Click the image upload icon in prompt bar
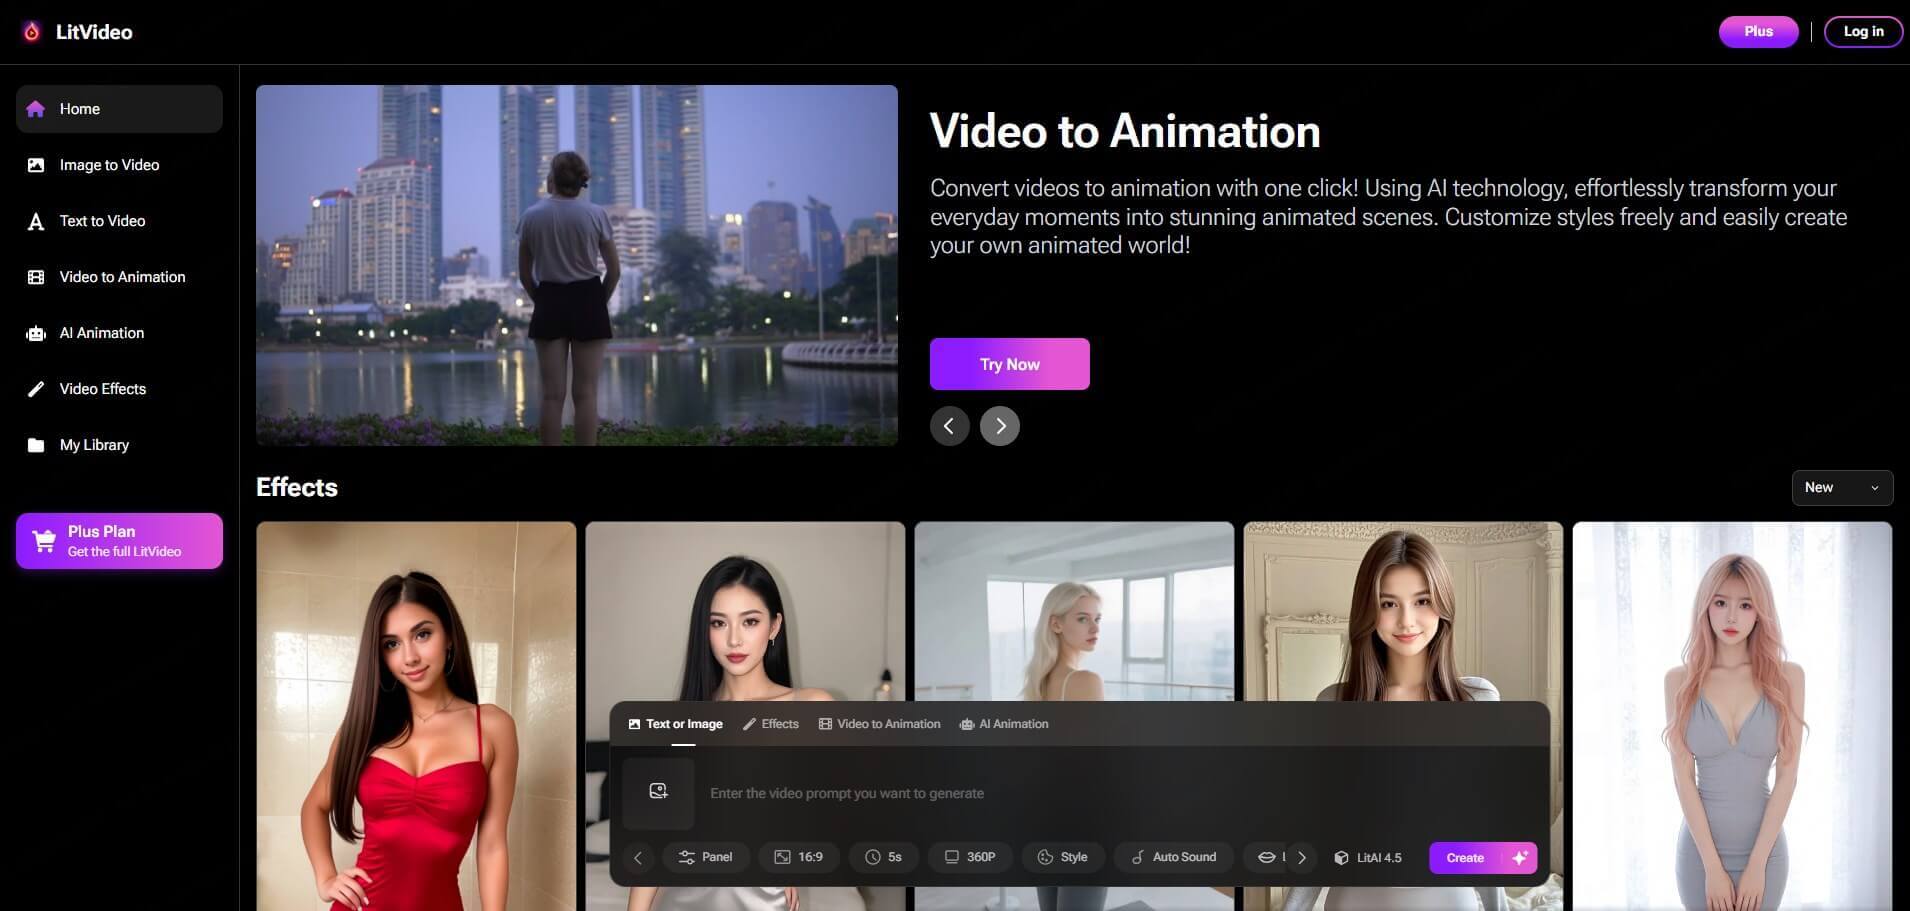1910x911 pixels. pyautogui.click(x=658, y=790)
